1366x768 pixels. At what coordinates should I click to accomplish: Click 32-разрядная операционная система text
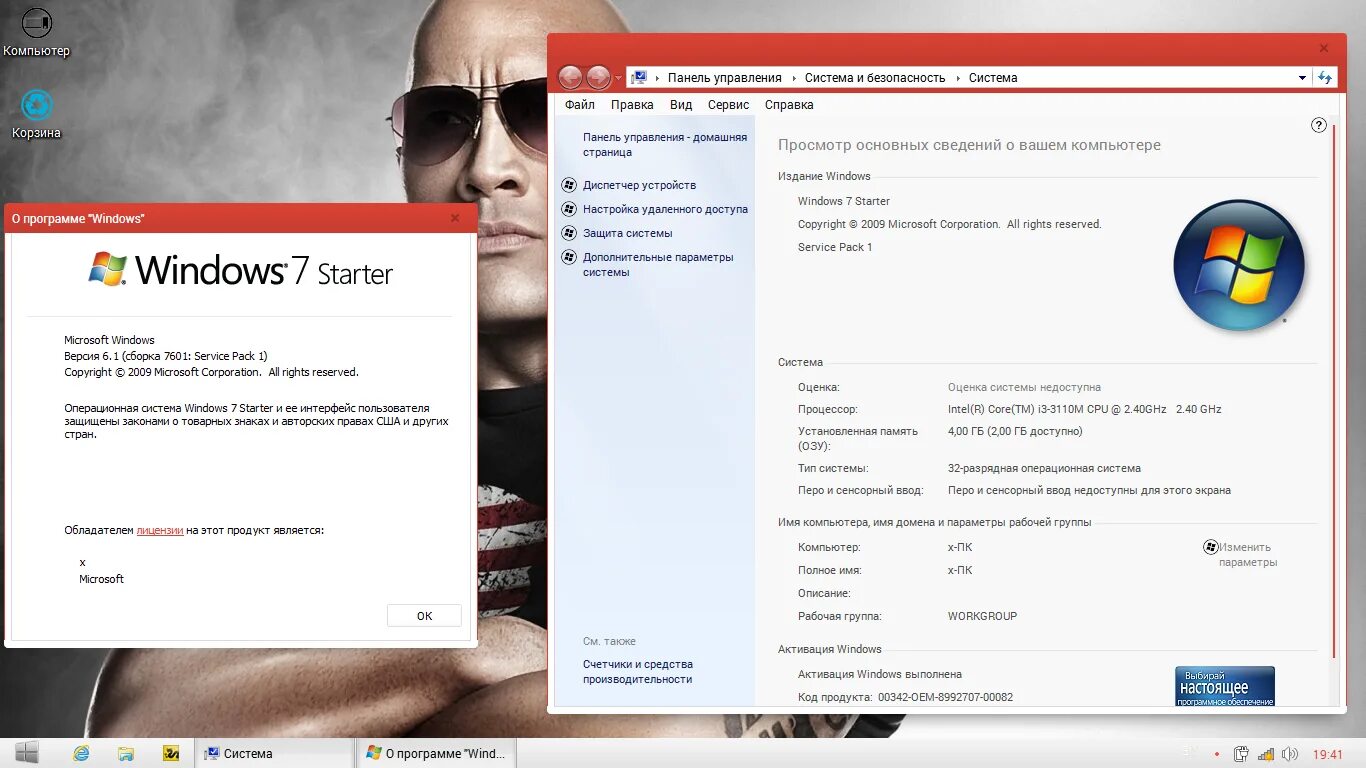point(1044,468)
